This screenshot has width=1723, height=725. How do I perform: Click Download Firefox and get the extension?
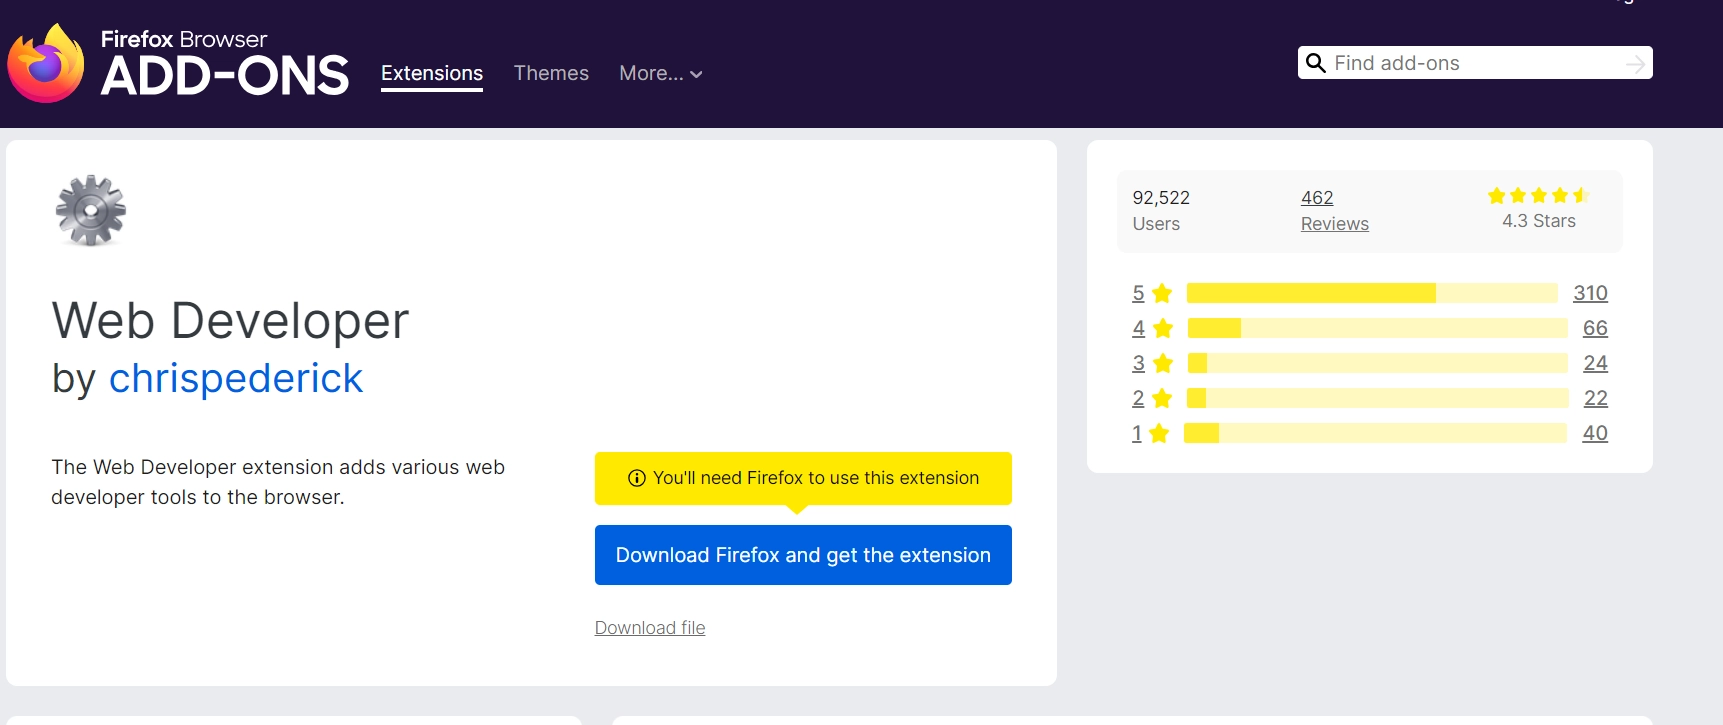tap(803, 555)
